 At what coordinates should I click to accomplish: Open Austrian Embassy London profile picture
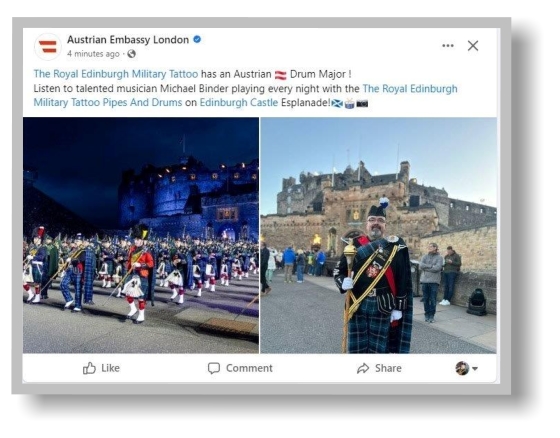pyautogui.click(x=48, y=47)
